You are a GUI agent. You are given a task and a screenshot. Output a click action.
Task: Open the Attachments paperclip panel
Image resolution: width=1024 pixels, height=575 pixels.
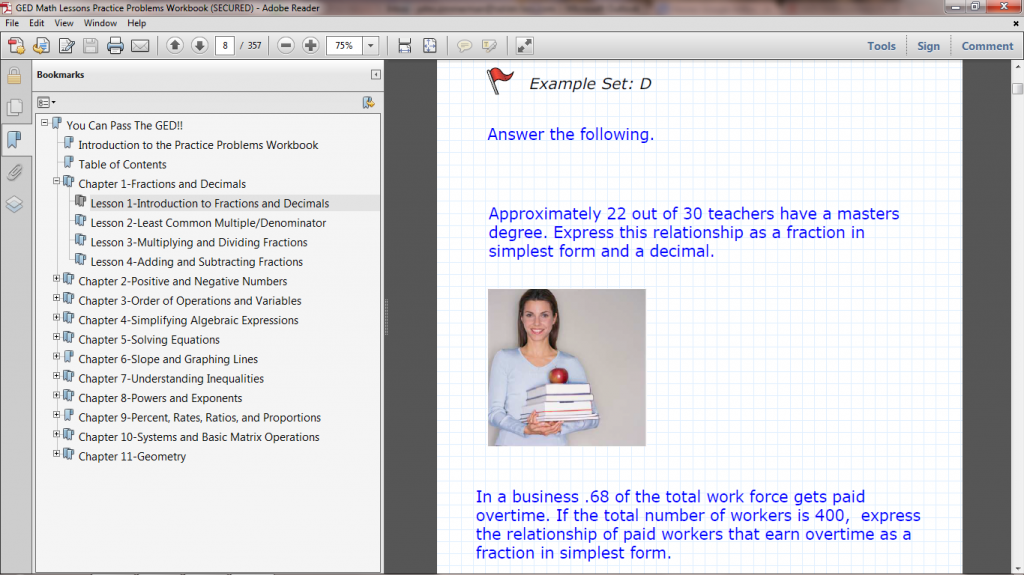pos(14,172)
